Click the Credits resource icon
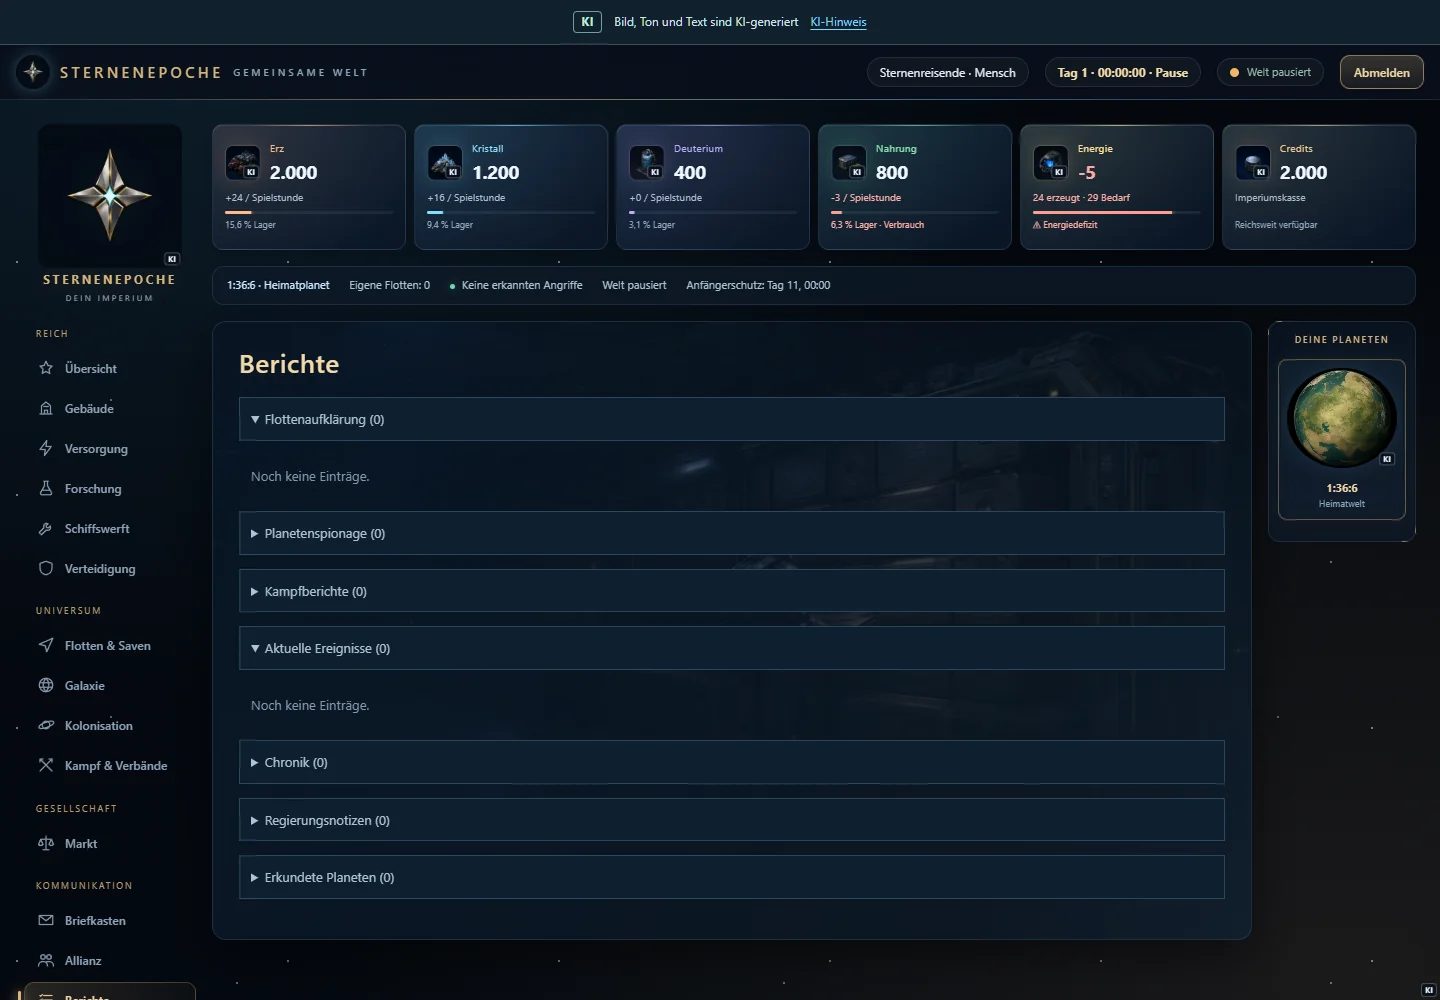 coord(1253,162)
